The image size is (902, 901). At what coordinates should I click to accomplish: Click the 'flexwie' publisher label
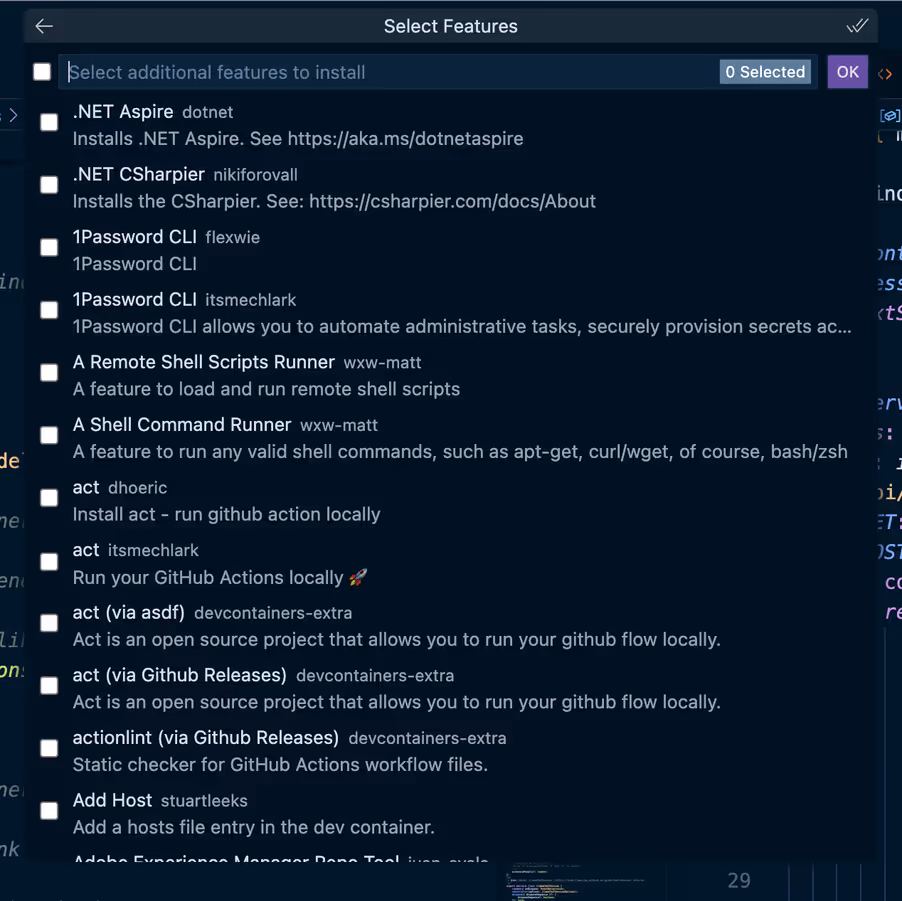coord(232,238)
